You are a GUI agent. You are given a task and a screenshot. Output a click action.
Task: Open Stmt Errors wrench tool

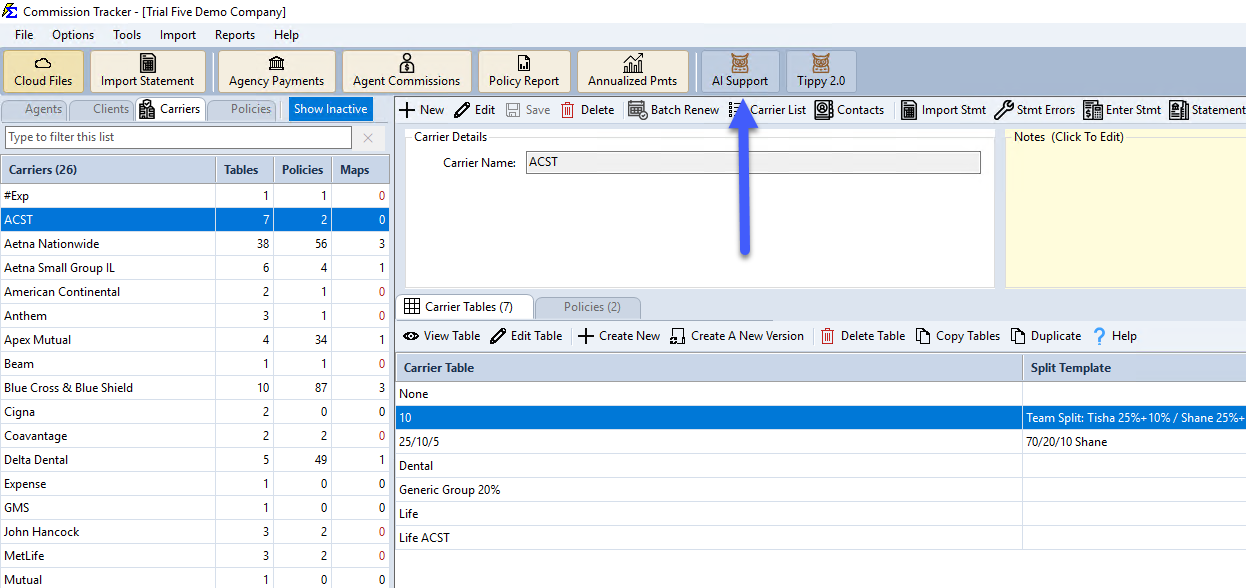coord(1035,110)
